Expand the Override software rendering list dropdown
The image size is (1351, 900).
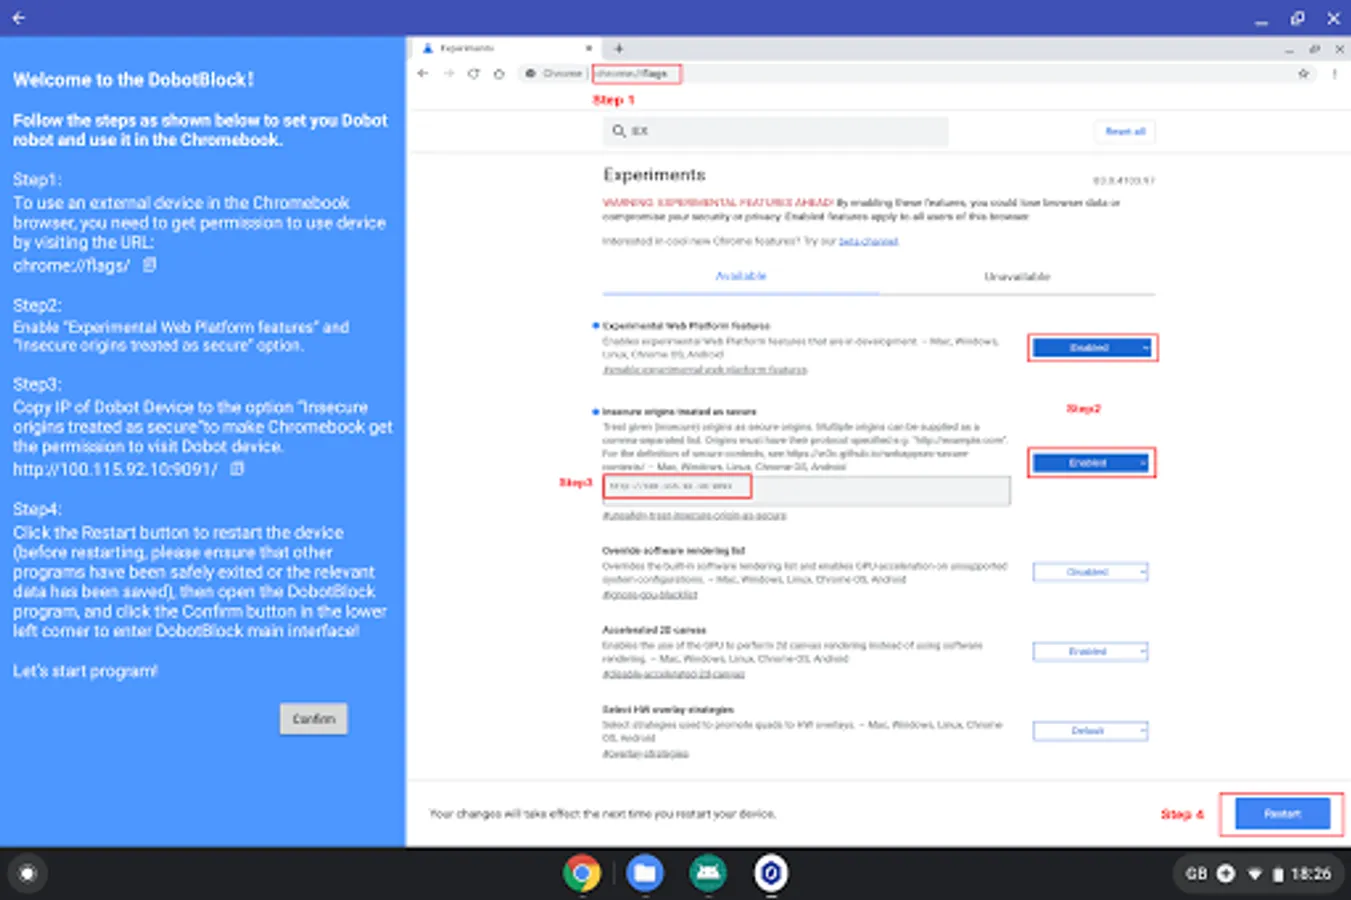1090,572
